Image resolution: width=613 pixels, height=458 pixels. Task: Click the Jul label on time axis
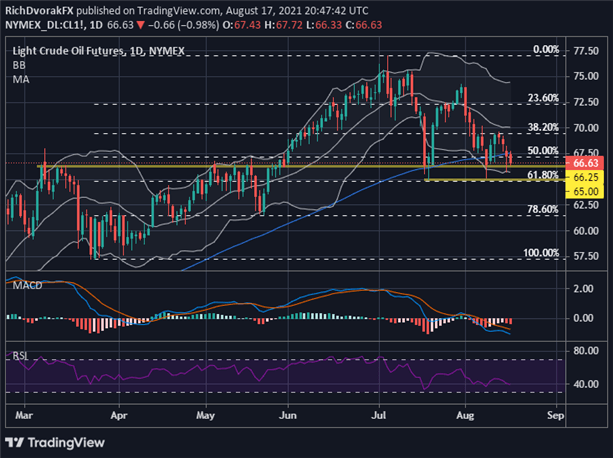pyautogui.click(x=379, y=411)
